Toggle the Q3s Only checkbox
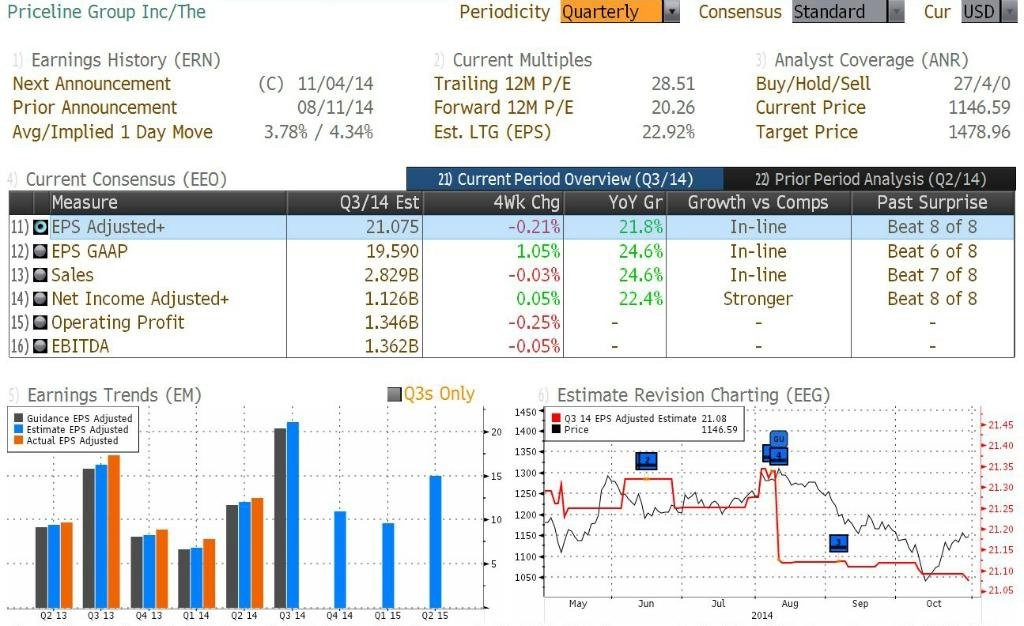The image size is (1024, 626). coord(394,394)
